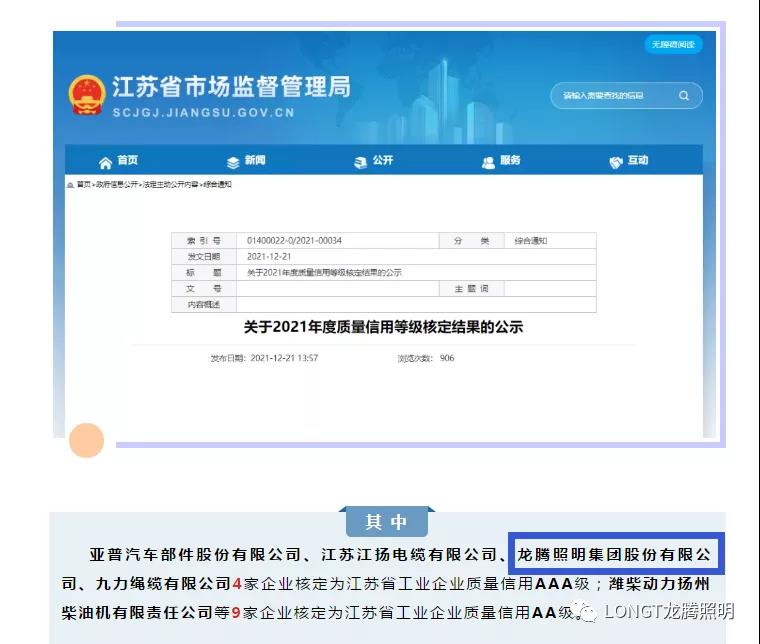
Task: Click the SCJGJ.JIANGSU.GOV.CN domain text
Action: pyautogui.click(x=204, y=113)
